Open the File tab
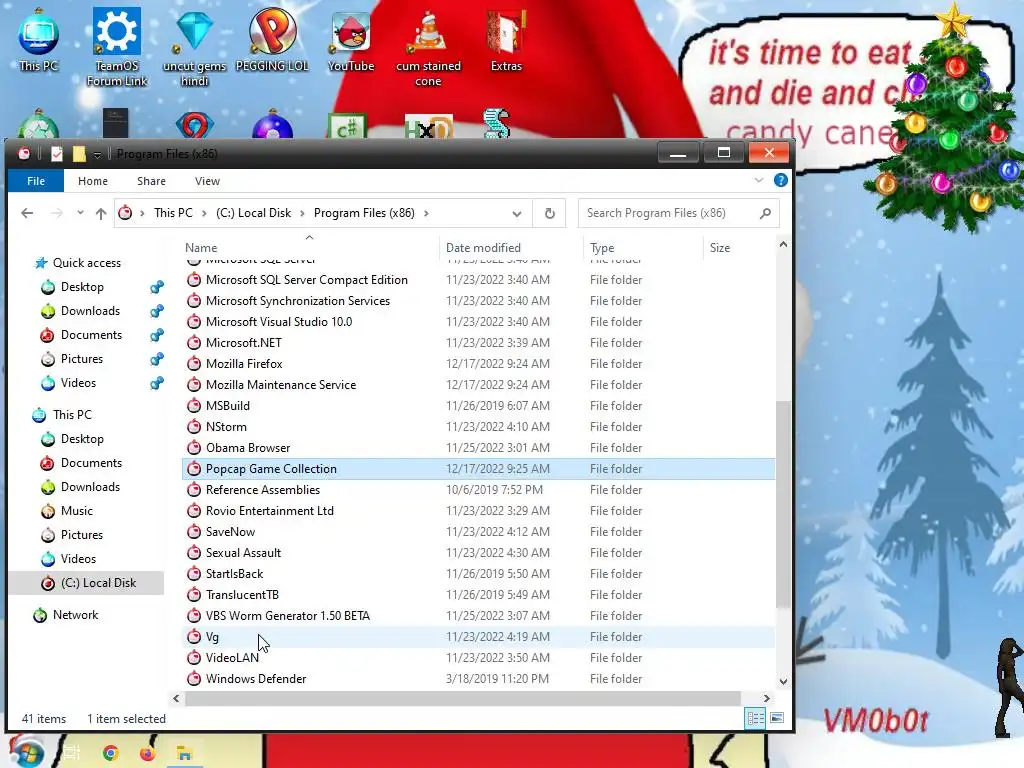This screenshot has width=1024, height=768. coord(36,181)
